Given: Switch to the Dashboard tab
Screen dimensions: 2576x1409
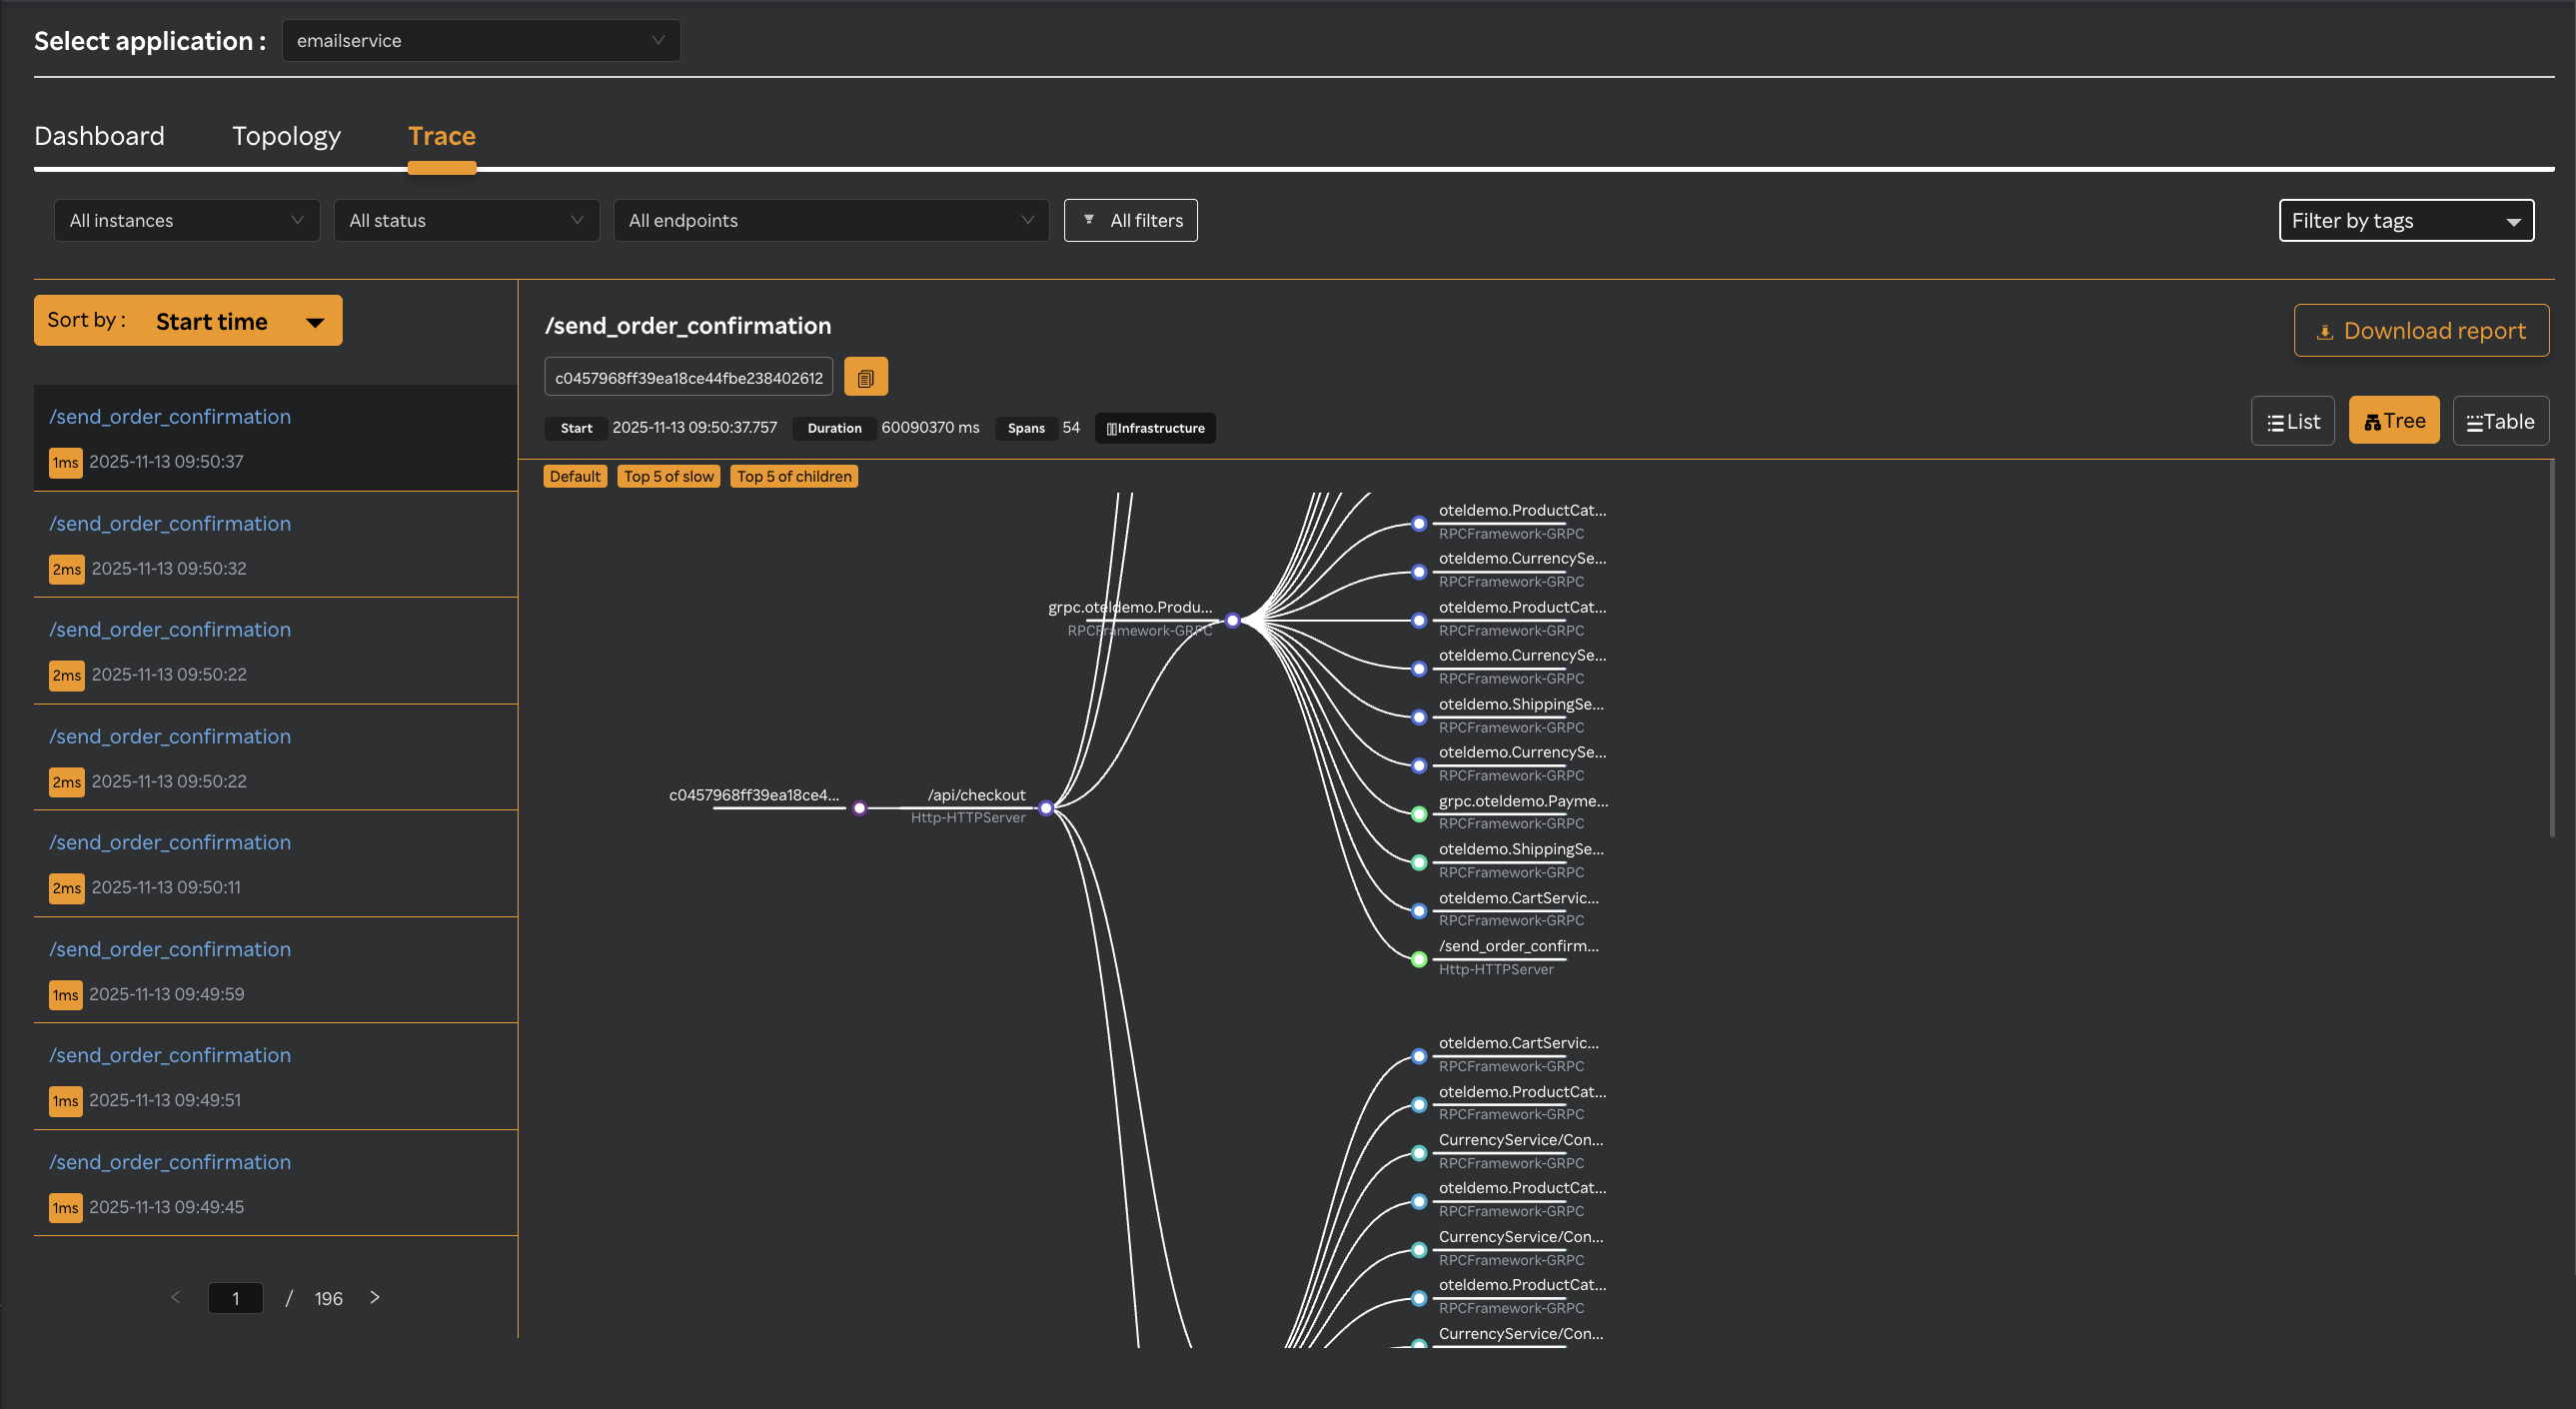Looking at the screenshot, I should 99,136.
